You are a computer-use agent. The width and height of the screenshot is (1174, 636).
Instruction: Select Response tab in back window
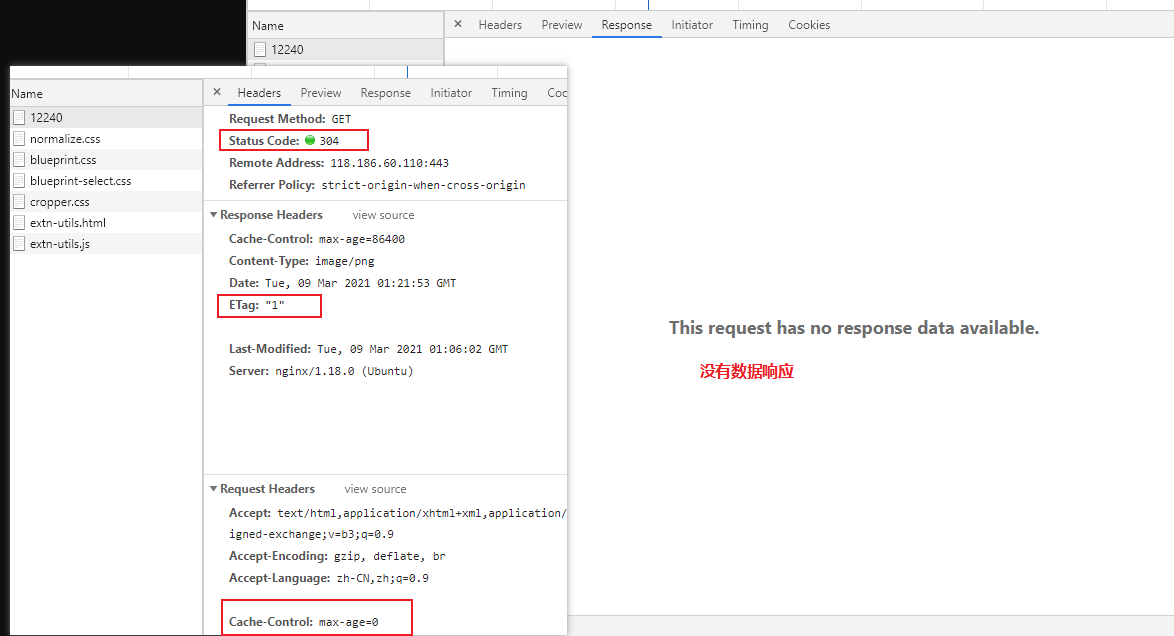[627, 25]
